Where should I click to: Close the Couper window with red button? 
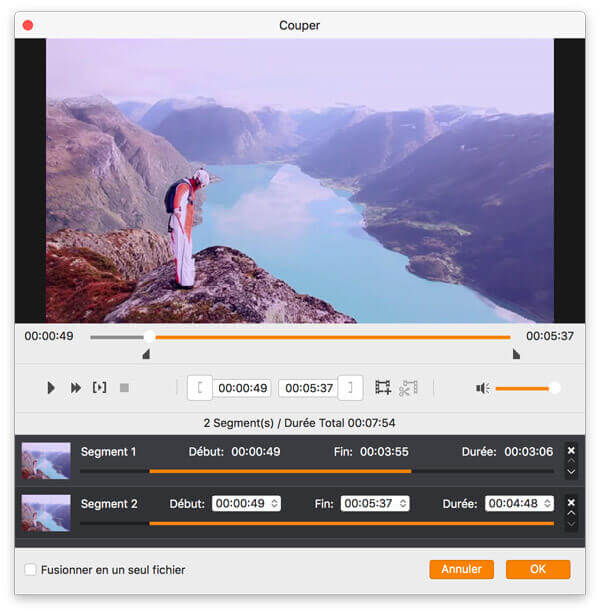click(x=28, y=25)
